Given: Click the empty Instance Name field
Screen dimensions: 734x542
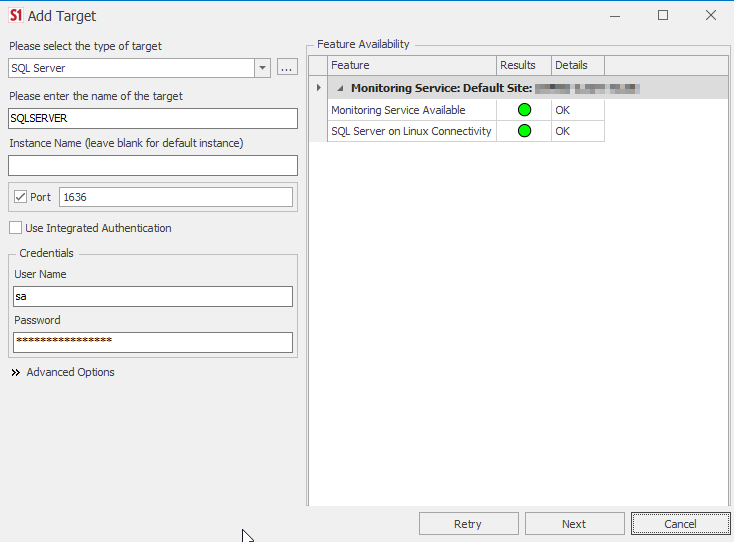Looking at the screenshot, I should click(x=153, y=166).
